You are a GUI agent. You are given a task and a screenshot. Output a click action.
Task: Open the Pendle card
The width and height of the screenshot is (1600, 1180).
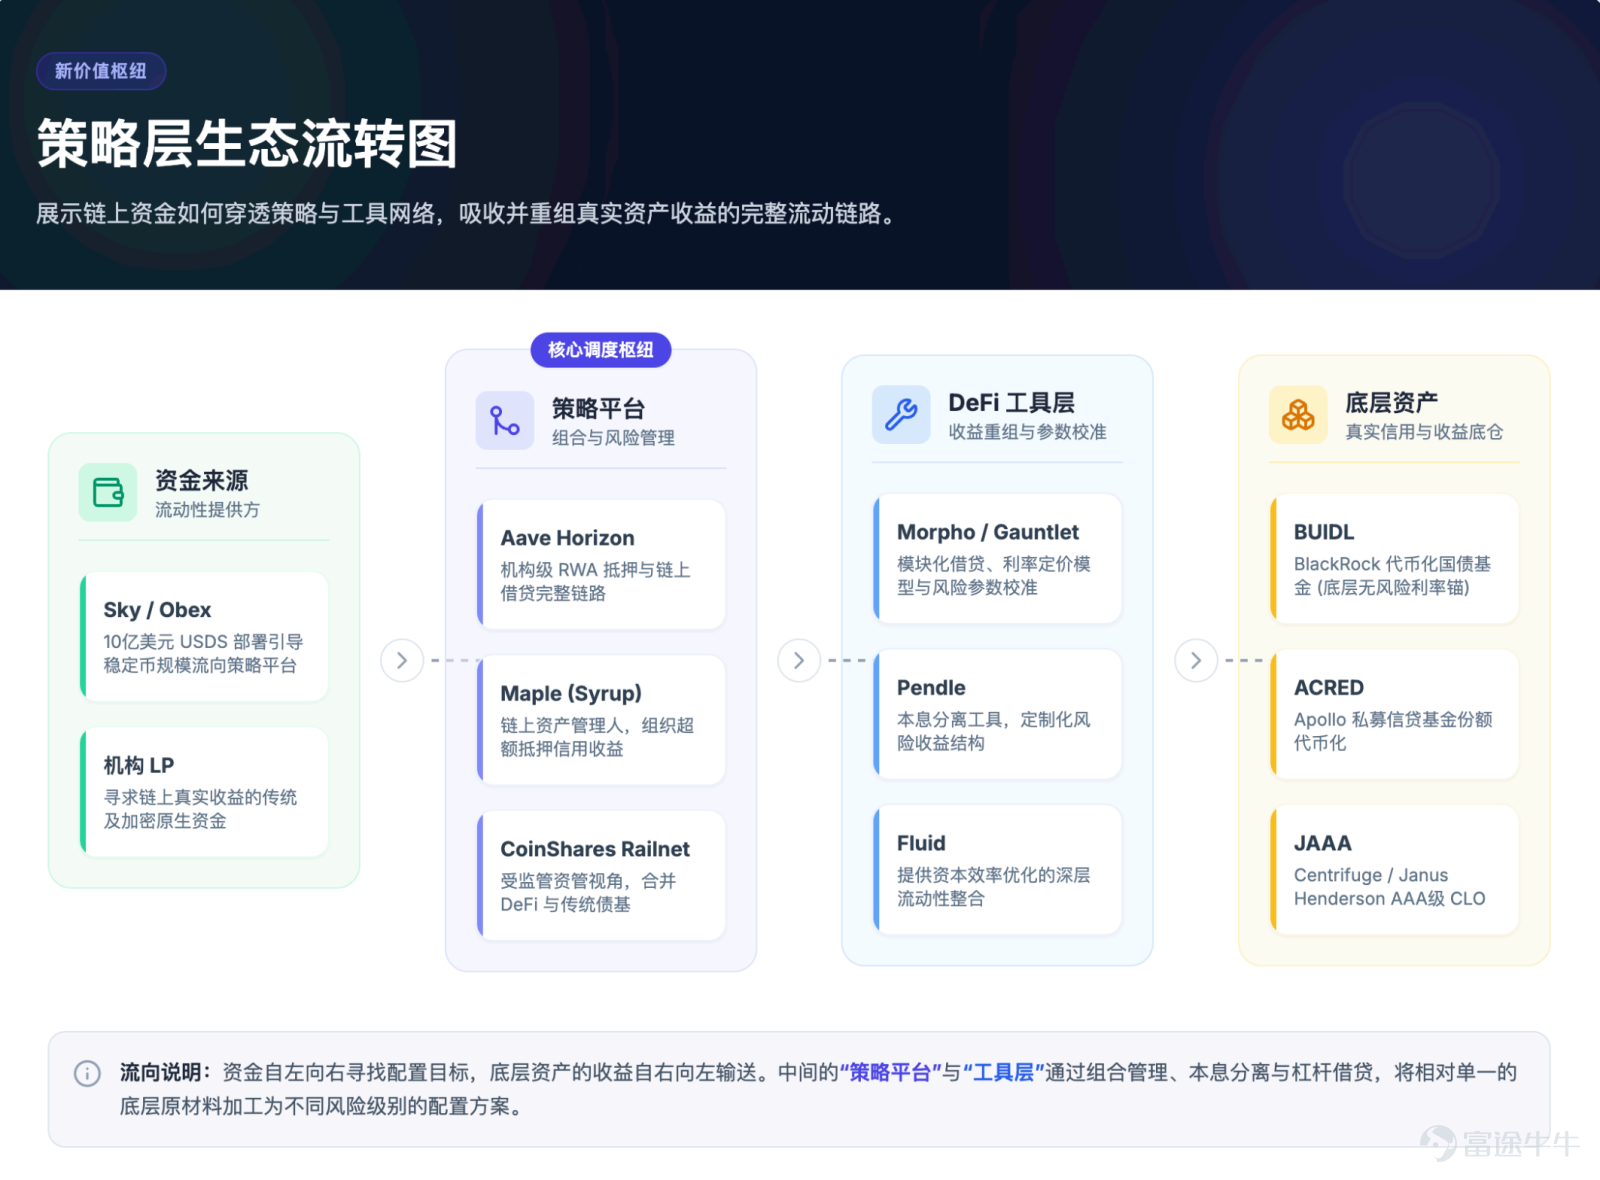pyautogui.click(x=997, y=714)
